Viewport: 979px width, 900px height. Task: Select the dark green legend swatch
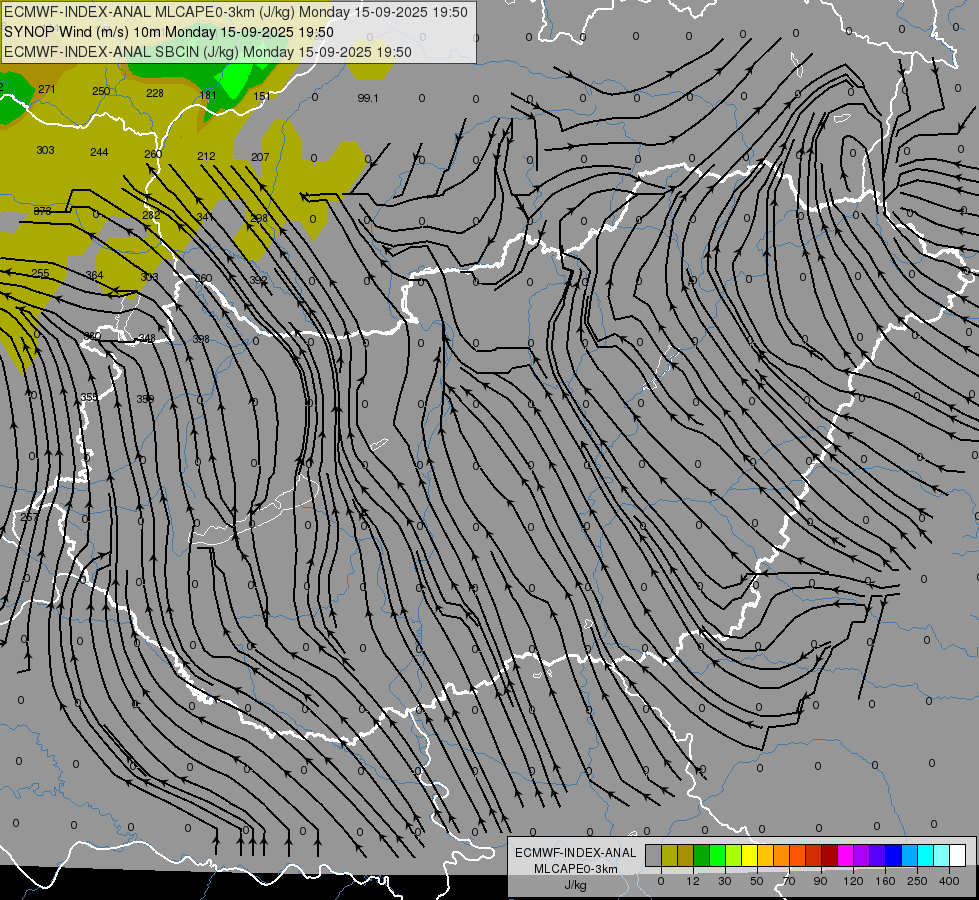702,855
